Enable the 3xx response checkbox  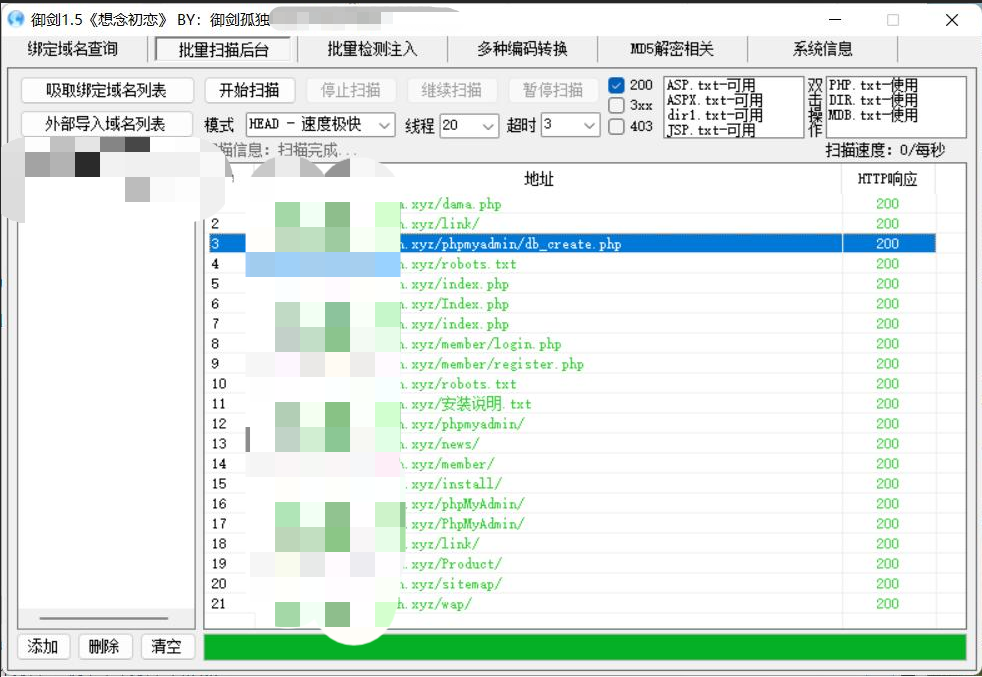616,105
